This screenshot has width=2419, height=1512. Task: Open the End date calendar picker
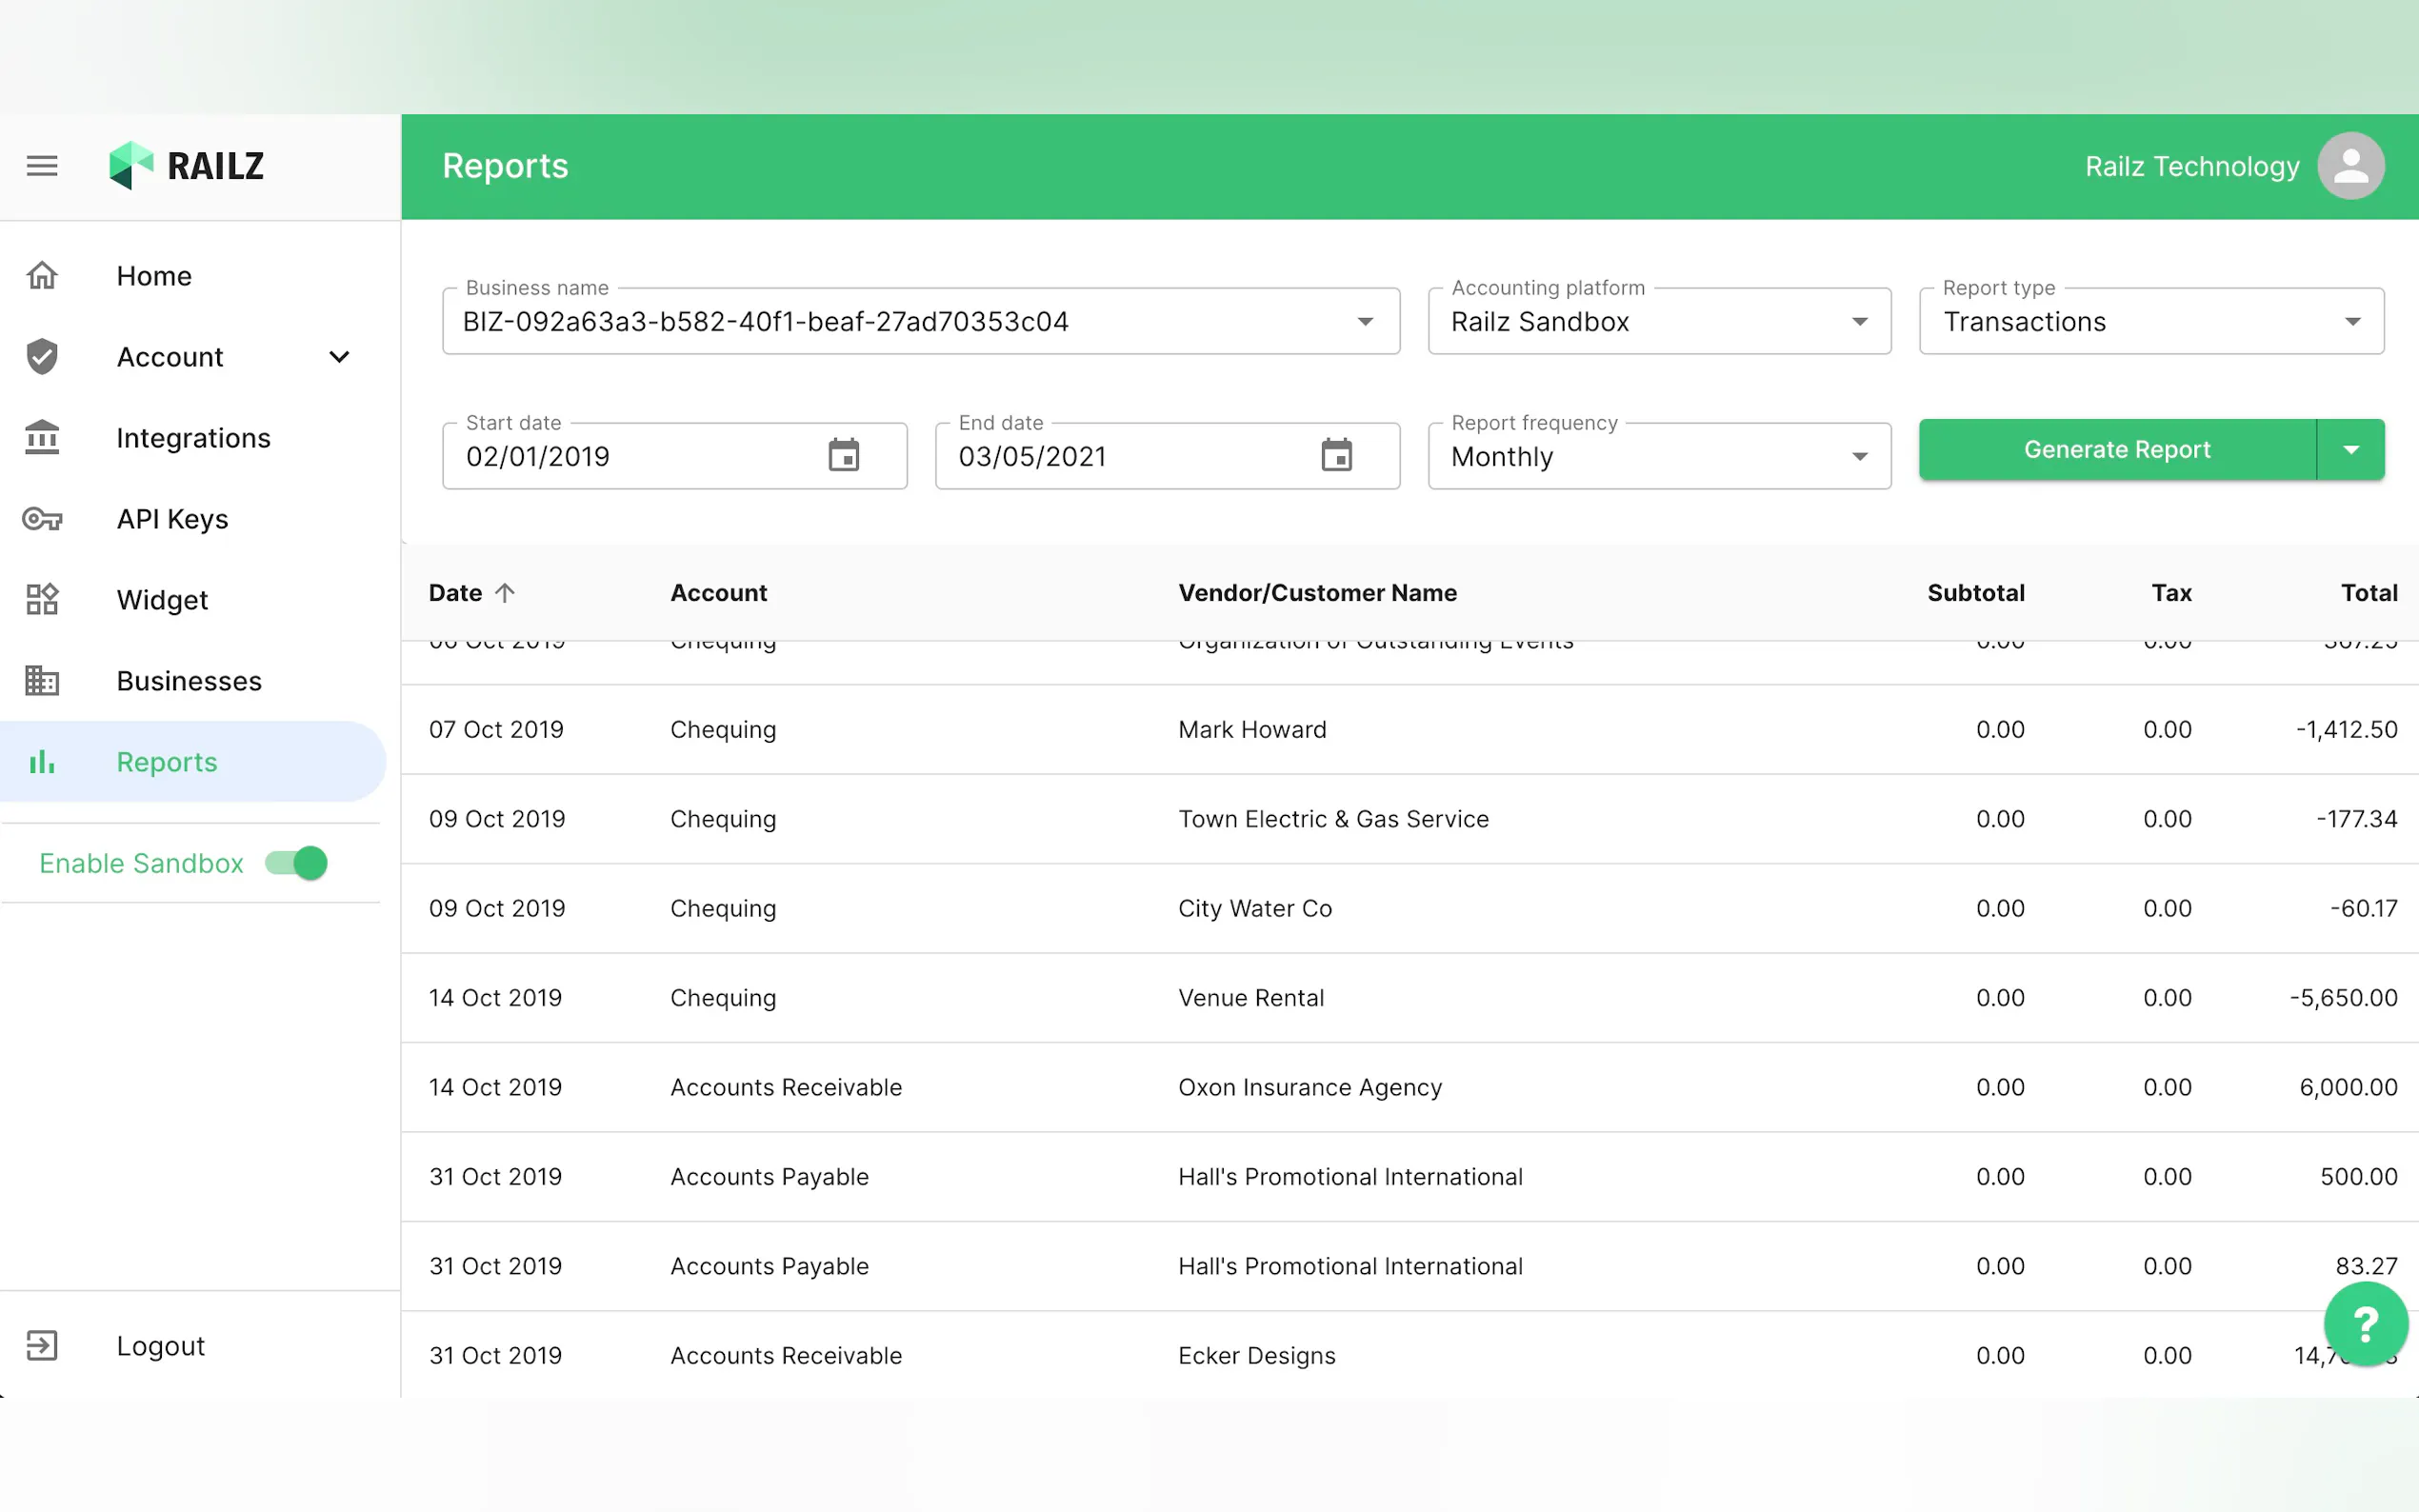pyautogui.click(x=1336, y=456)
